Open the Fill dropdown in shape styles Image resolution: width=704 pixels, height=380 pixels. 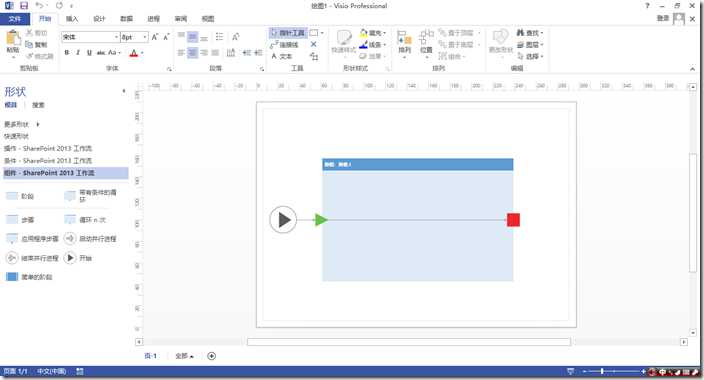pyautogui.click(x=373, y=33)
